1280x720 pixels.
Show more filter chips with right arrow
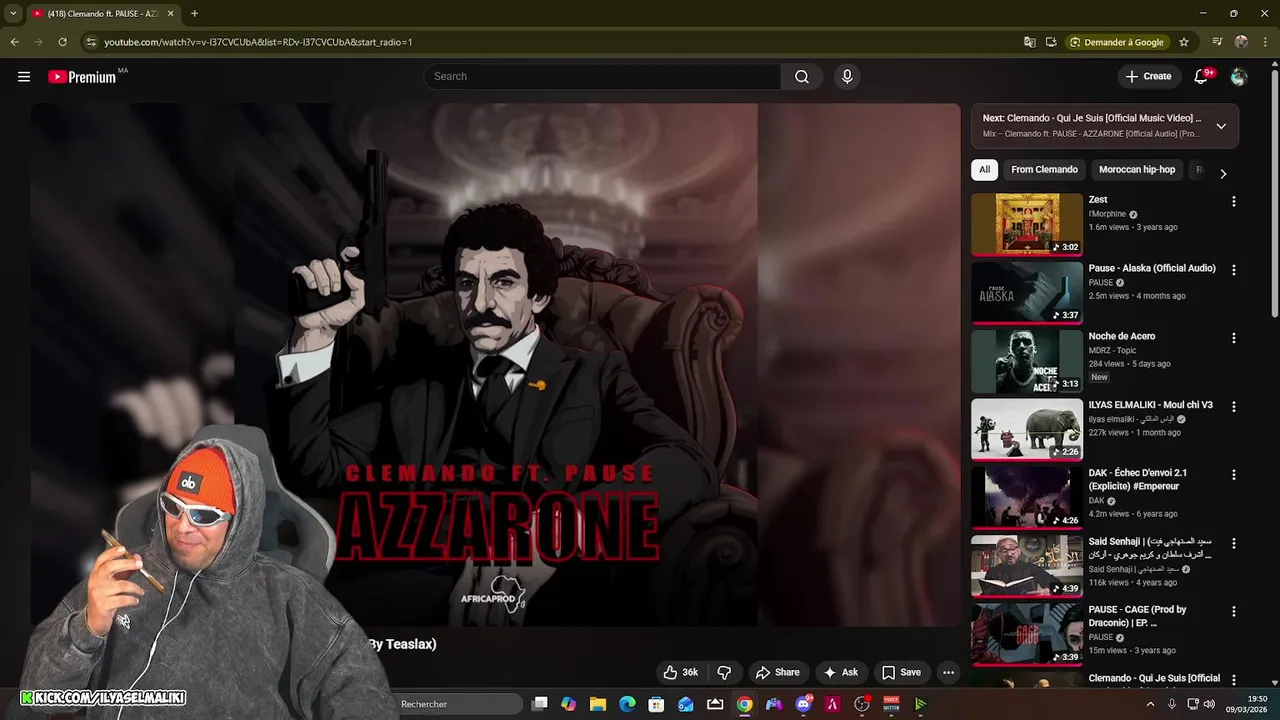[1223, 173]
